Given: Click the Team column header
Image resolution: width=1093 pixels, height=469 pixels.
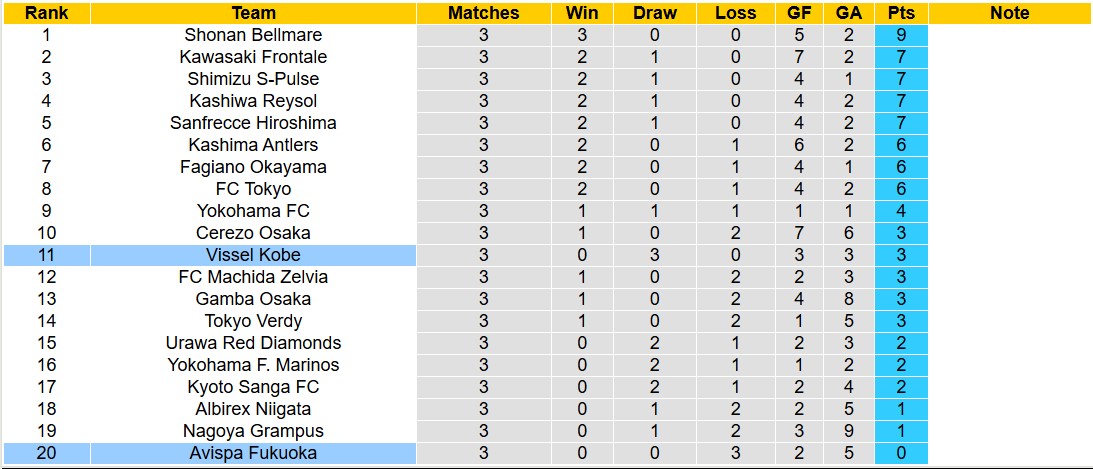Looking at the screenshot, I should pyautogui.click(x=253, y=13).
